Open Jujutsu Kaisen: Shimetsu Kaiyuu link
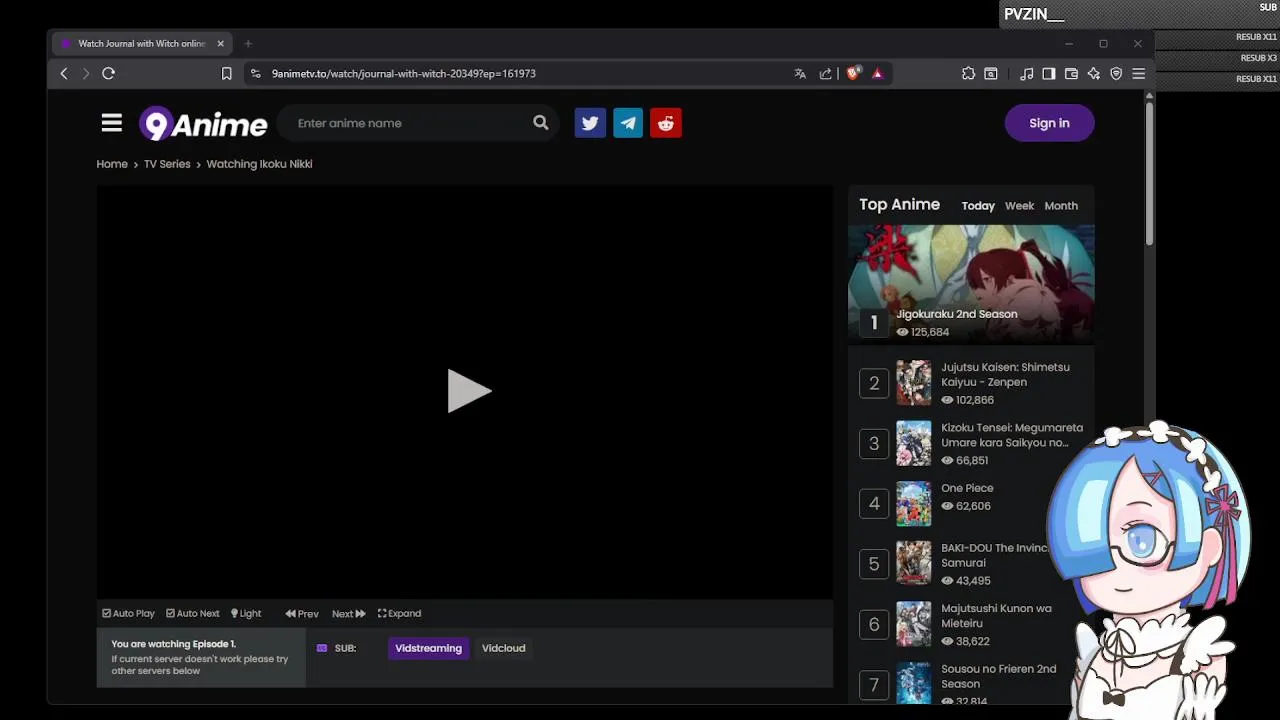The width and height of the screenshot is (1280, 720). pos(1005,375)
